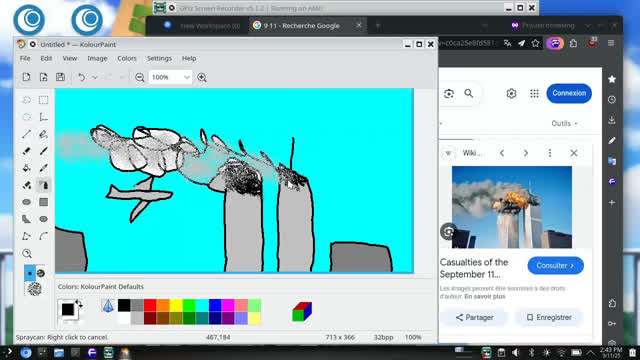
Task: Open the Edit menu
Action: (x=46, y=58)
